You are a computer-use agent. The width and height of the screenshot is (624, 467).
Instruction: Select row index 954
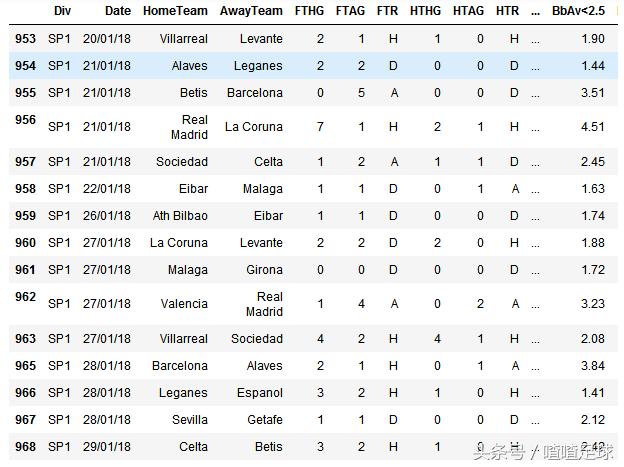pos(26,66)
